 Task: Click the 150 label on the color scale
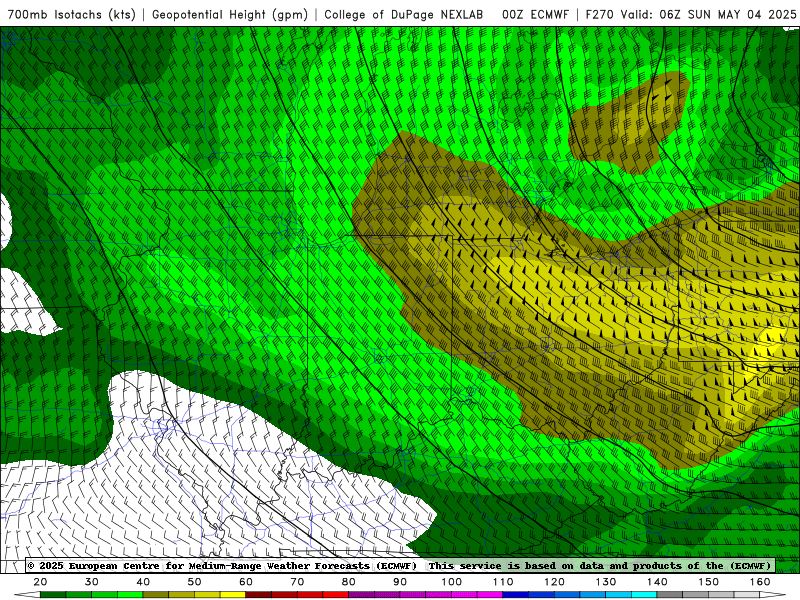pyautogui.click(x=709, y=582)
